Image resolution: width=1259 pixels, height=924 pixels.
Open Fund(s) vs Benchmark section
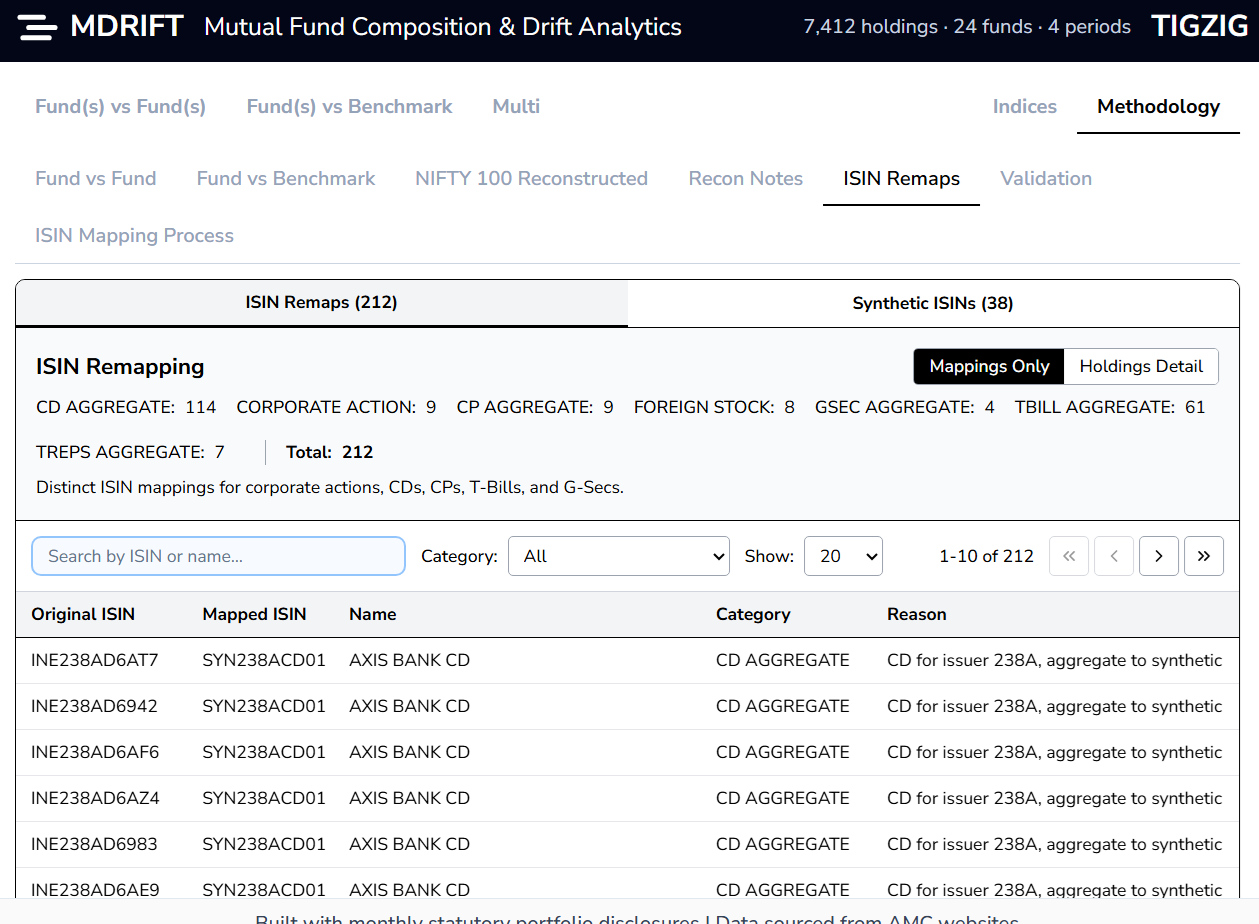[x=349, y=106]
